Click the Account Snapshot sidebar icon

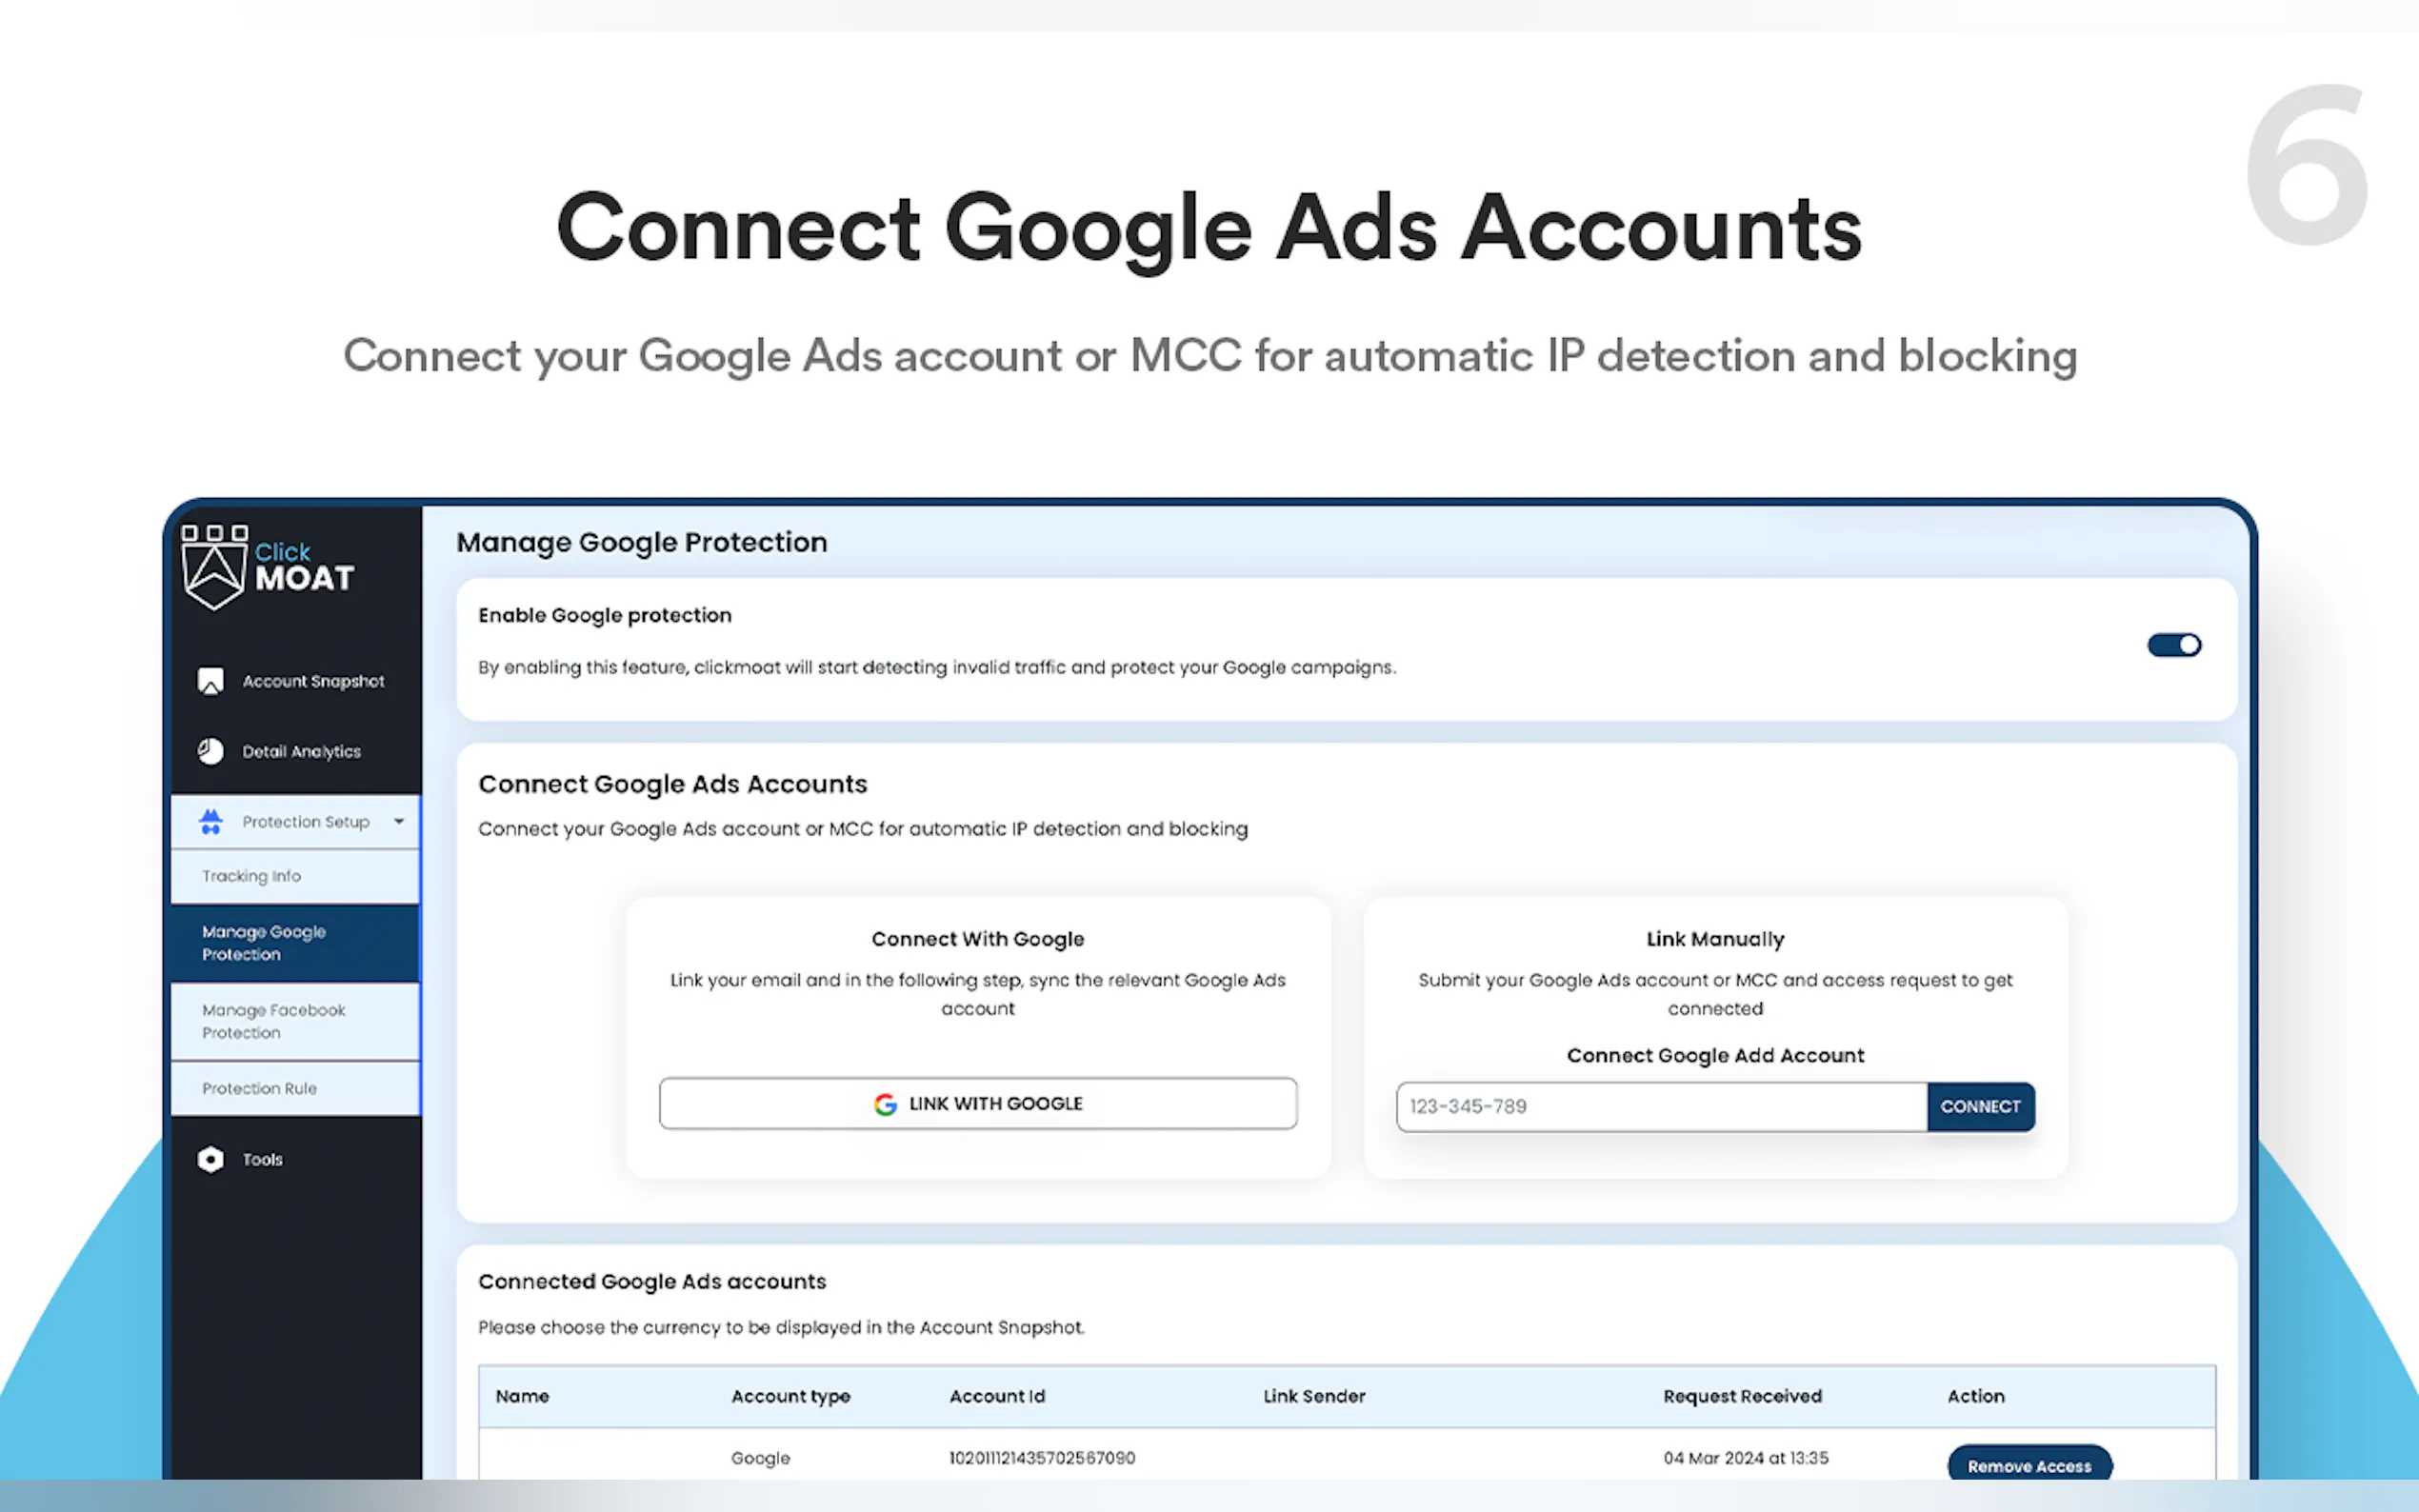pos(210,681)
